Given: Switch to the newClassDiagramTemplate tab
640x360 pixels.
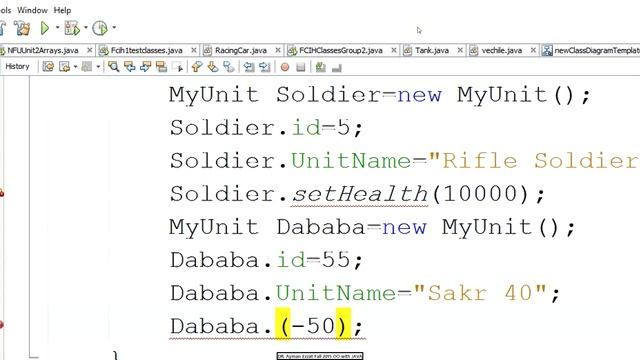Looking at the screenshot, I should (591, 51).
